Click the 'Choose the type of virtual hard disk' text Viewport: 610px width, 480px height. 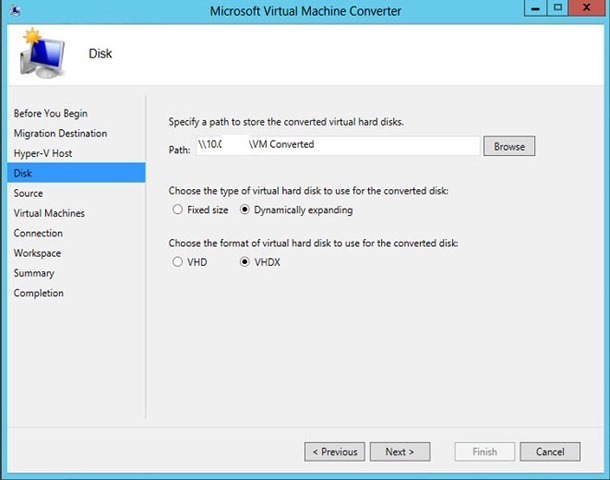[x=309, y=191]
